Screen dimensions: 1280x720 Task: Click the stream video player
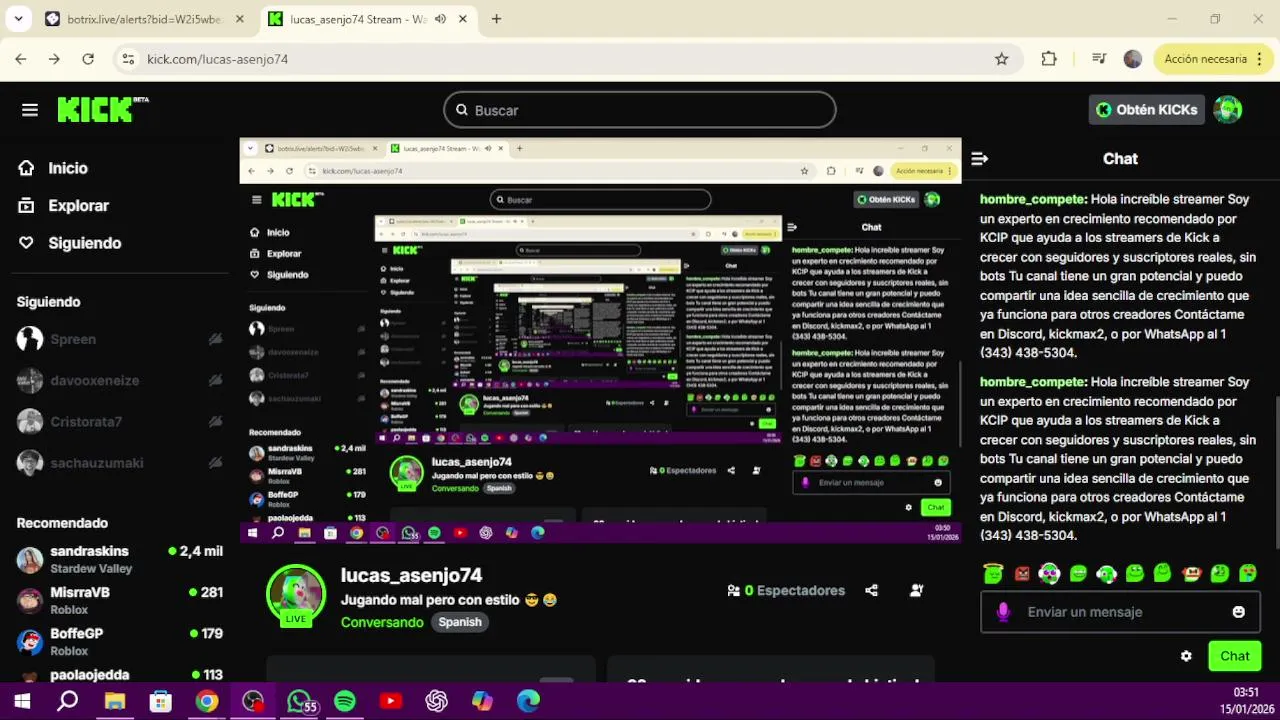600,340
